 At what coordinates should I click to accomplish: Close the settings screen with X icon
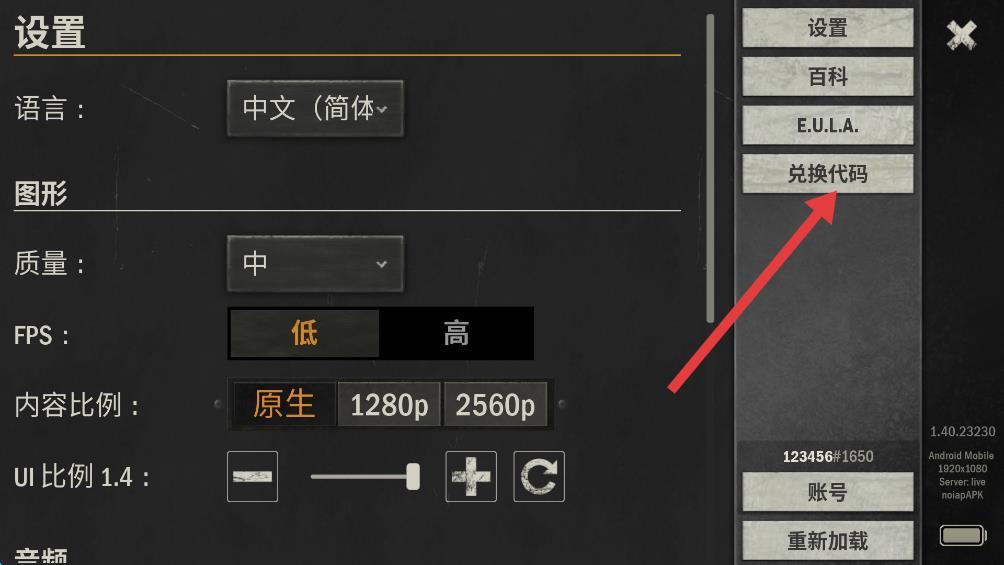click(x=961, y=35)
